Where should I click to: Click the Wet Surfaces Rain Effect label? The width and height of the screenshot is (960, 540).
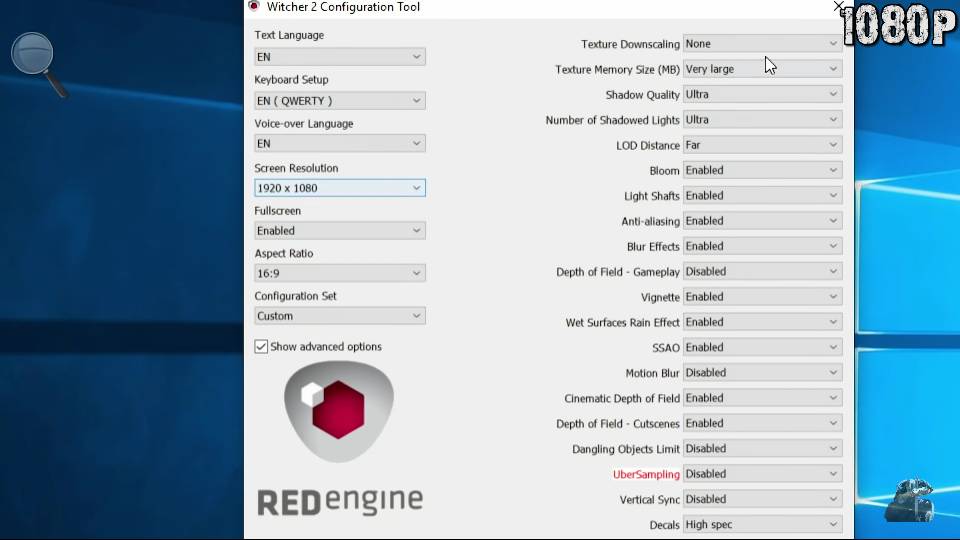622,323
